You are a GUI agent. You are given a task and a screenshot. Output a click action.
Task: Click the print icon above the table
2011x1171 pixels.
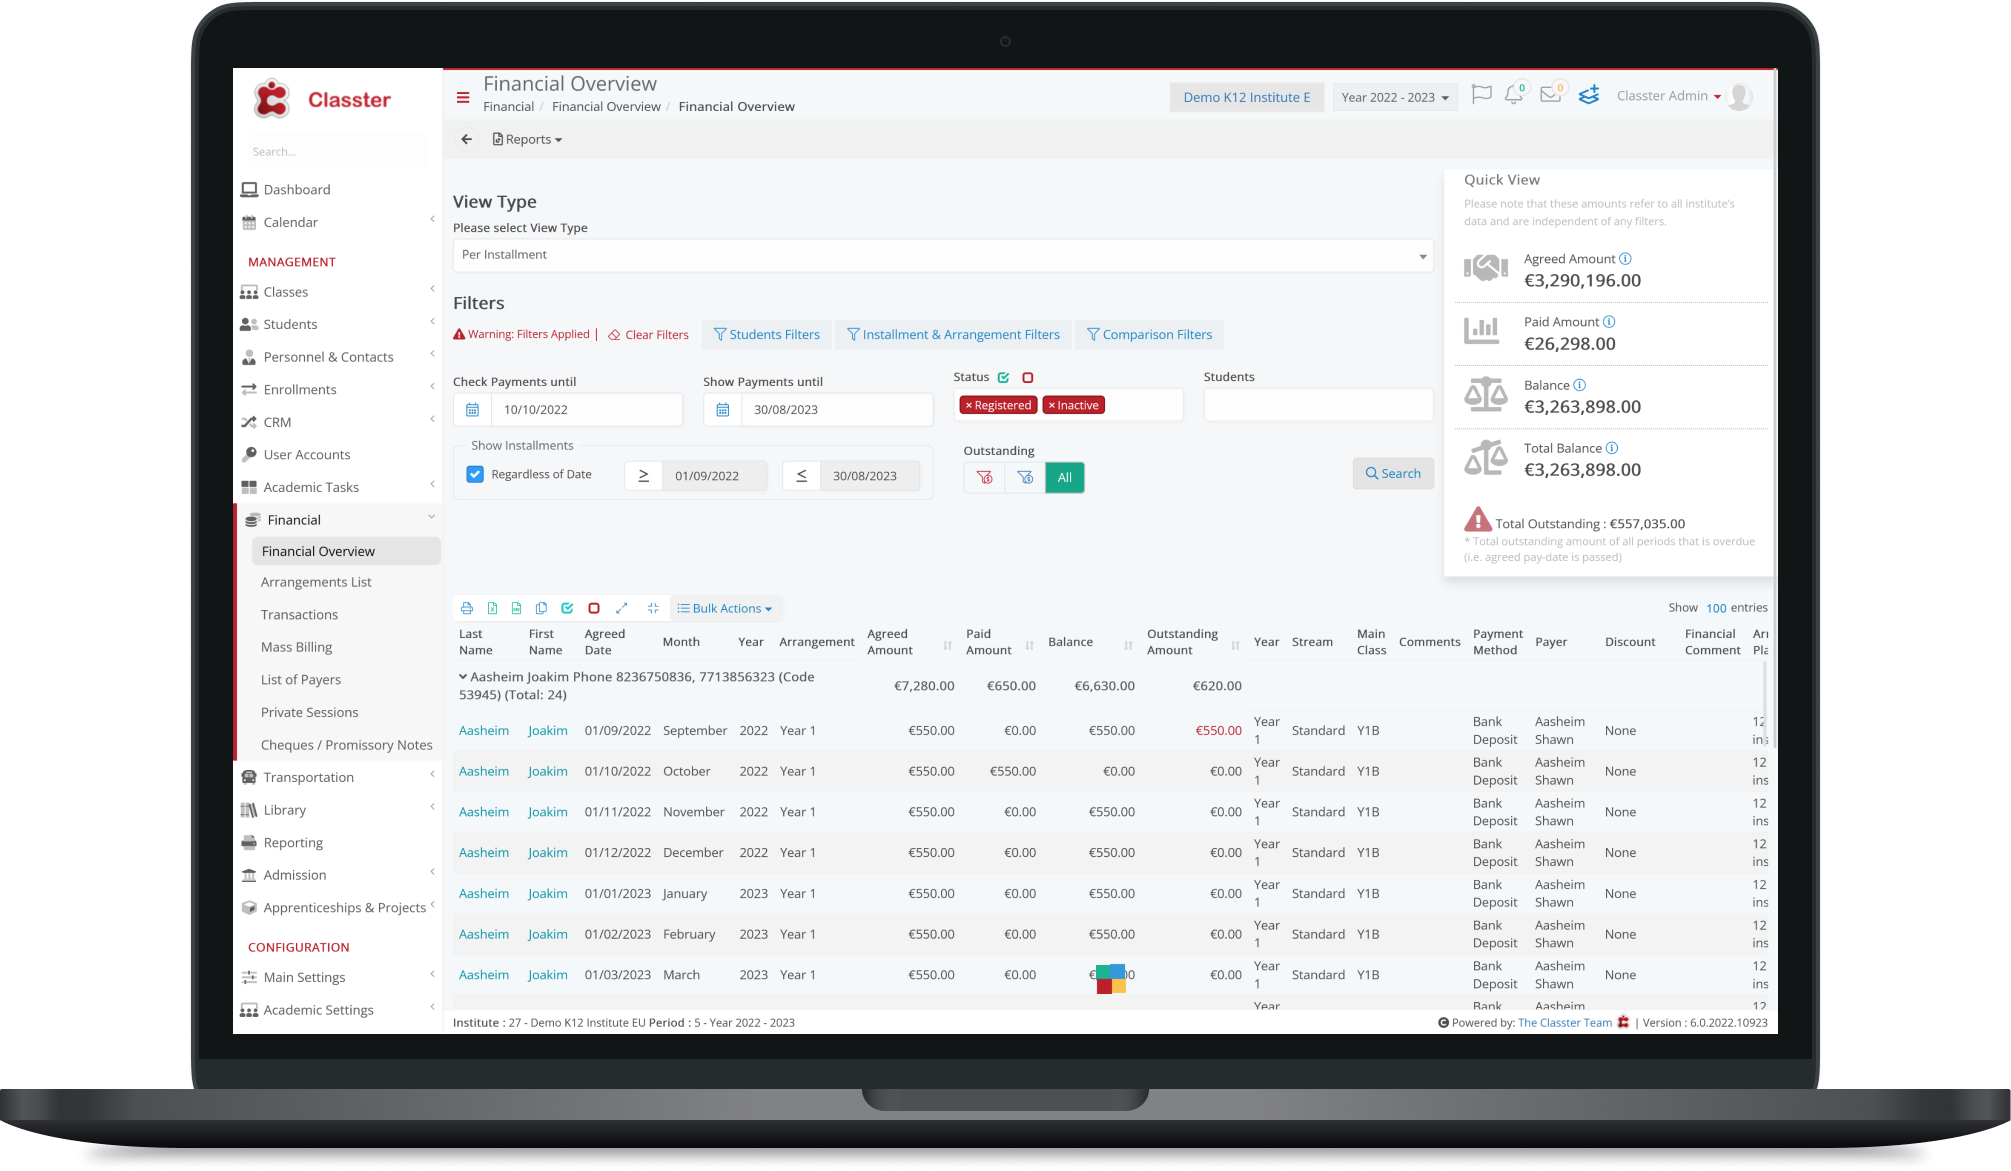click(466, 608)
